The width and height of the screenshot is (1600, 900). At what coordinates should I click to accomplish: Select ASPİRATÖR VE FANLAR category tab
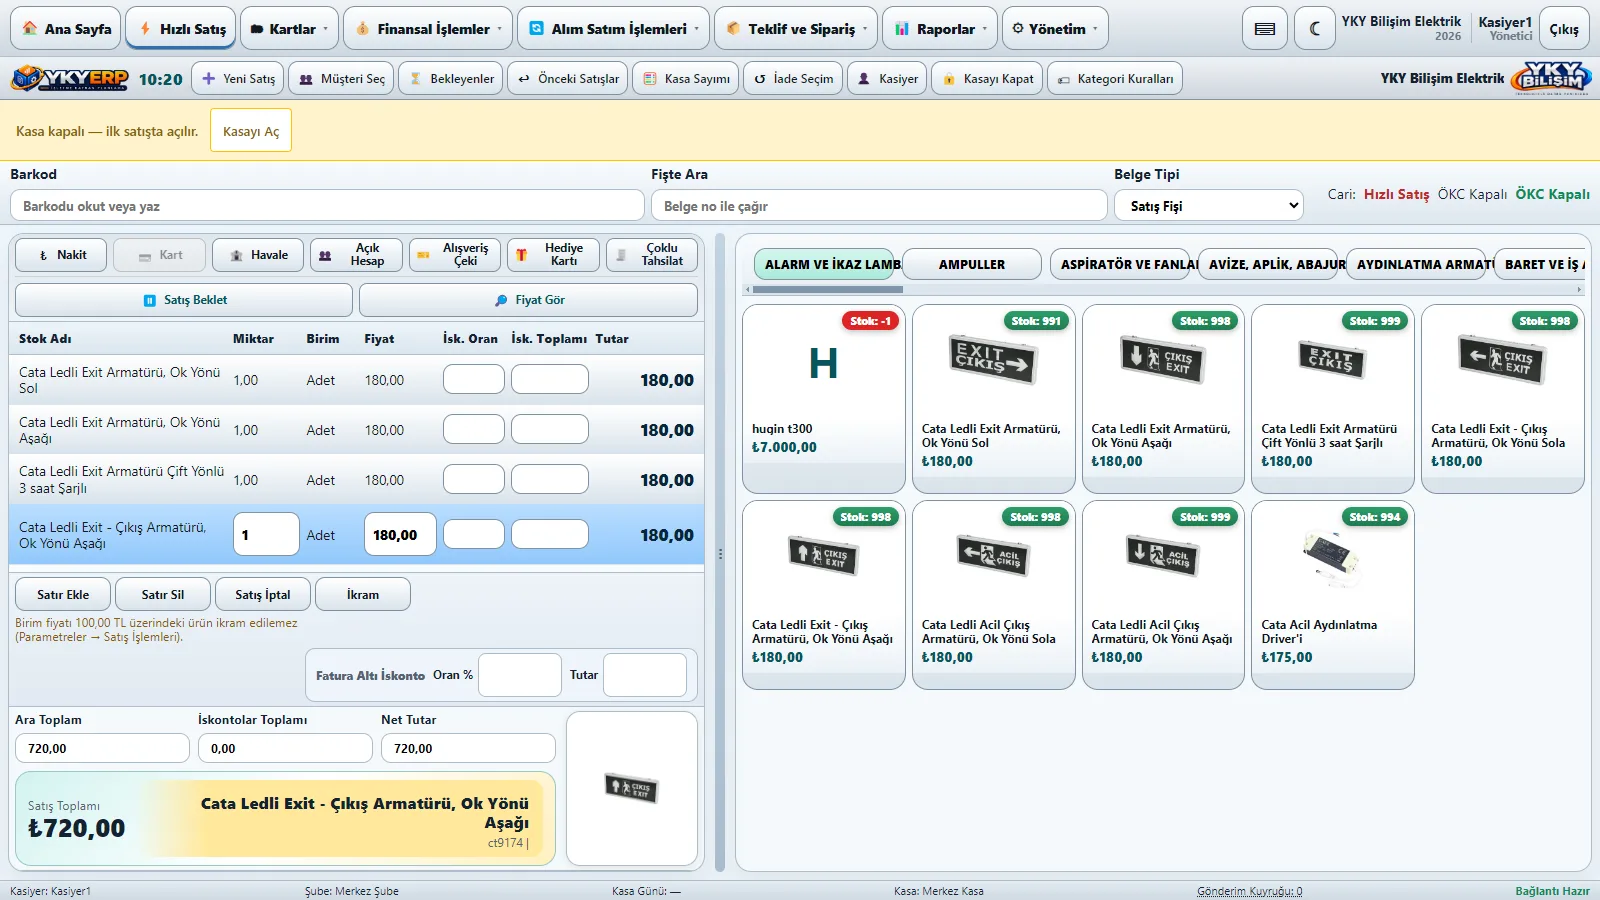(x=1120, y=264)
